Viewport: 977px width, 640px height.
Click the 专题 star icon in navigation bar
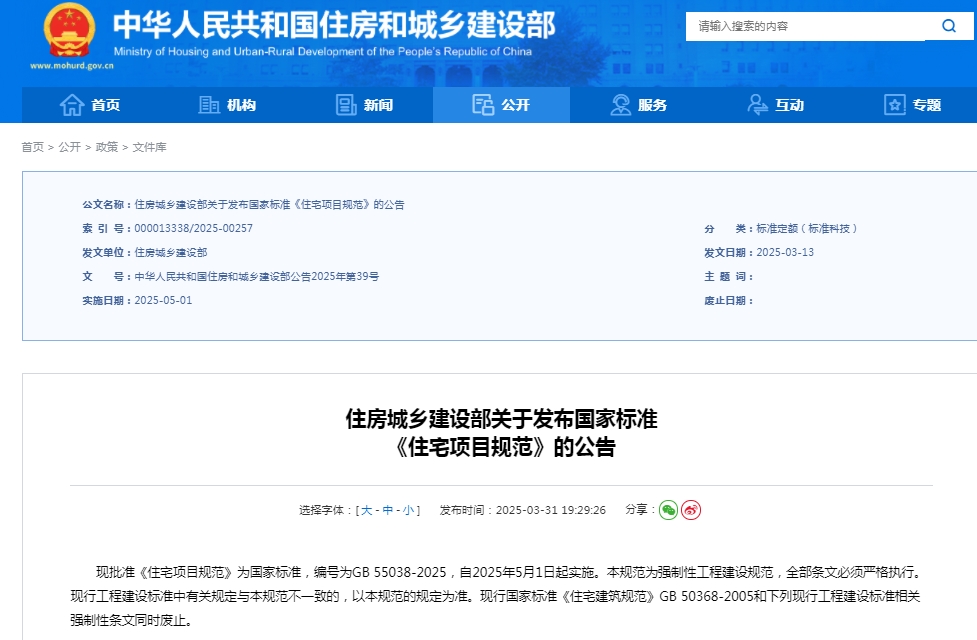tap(894, 104)
